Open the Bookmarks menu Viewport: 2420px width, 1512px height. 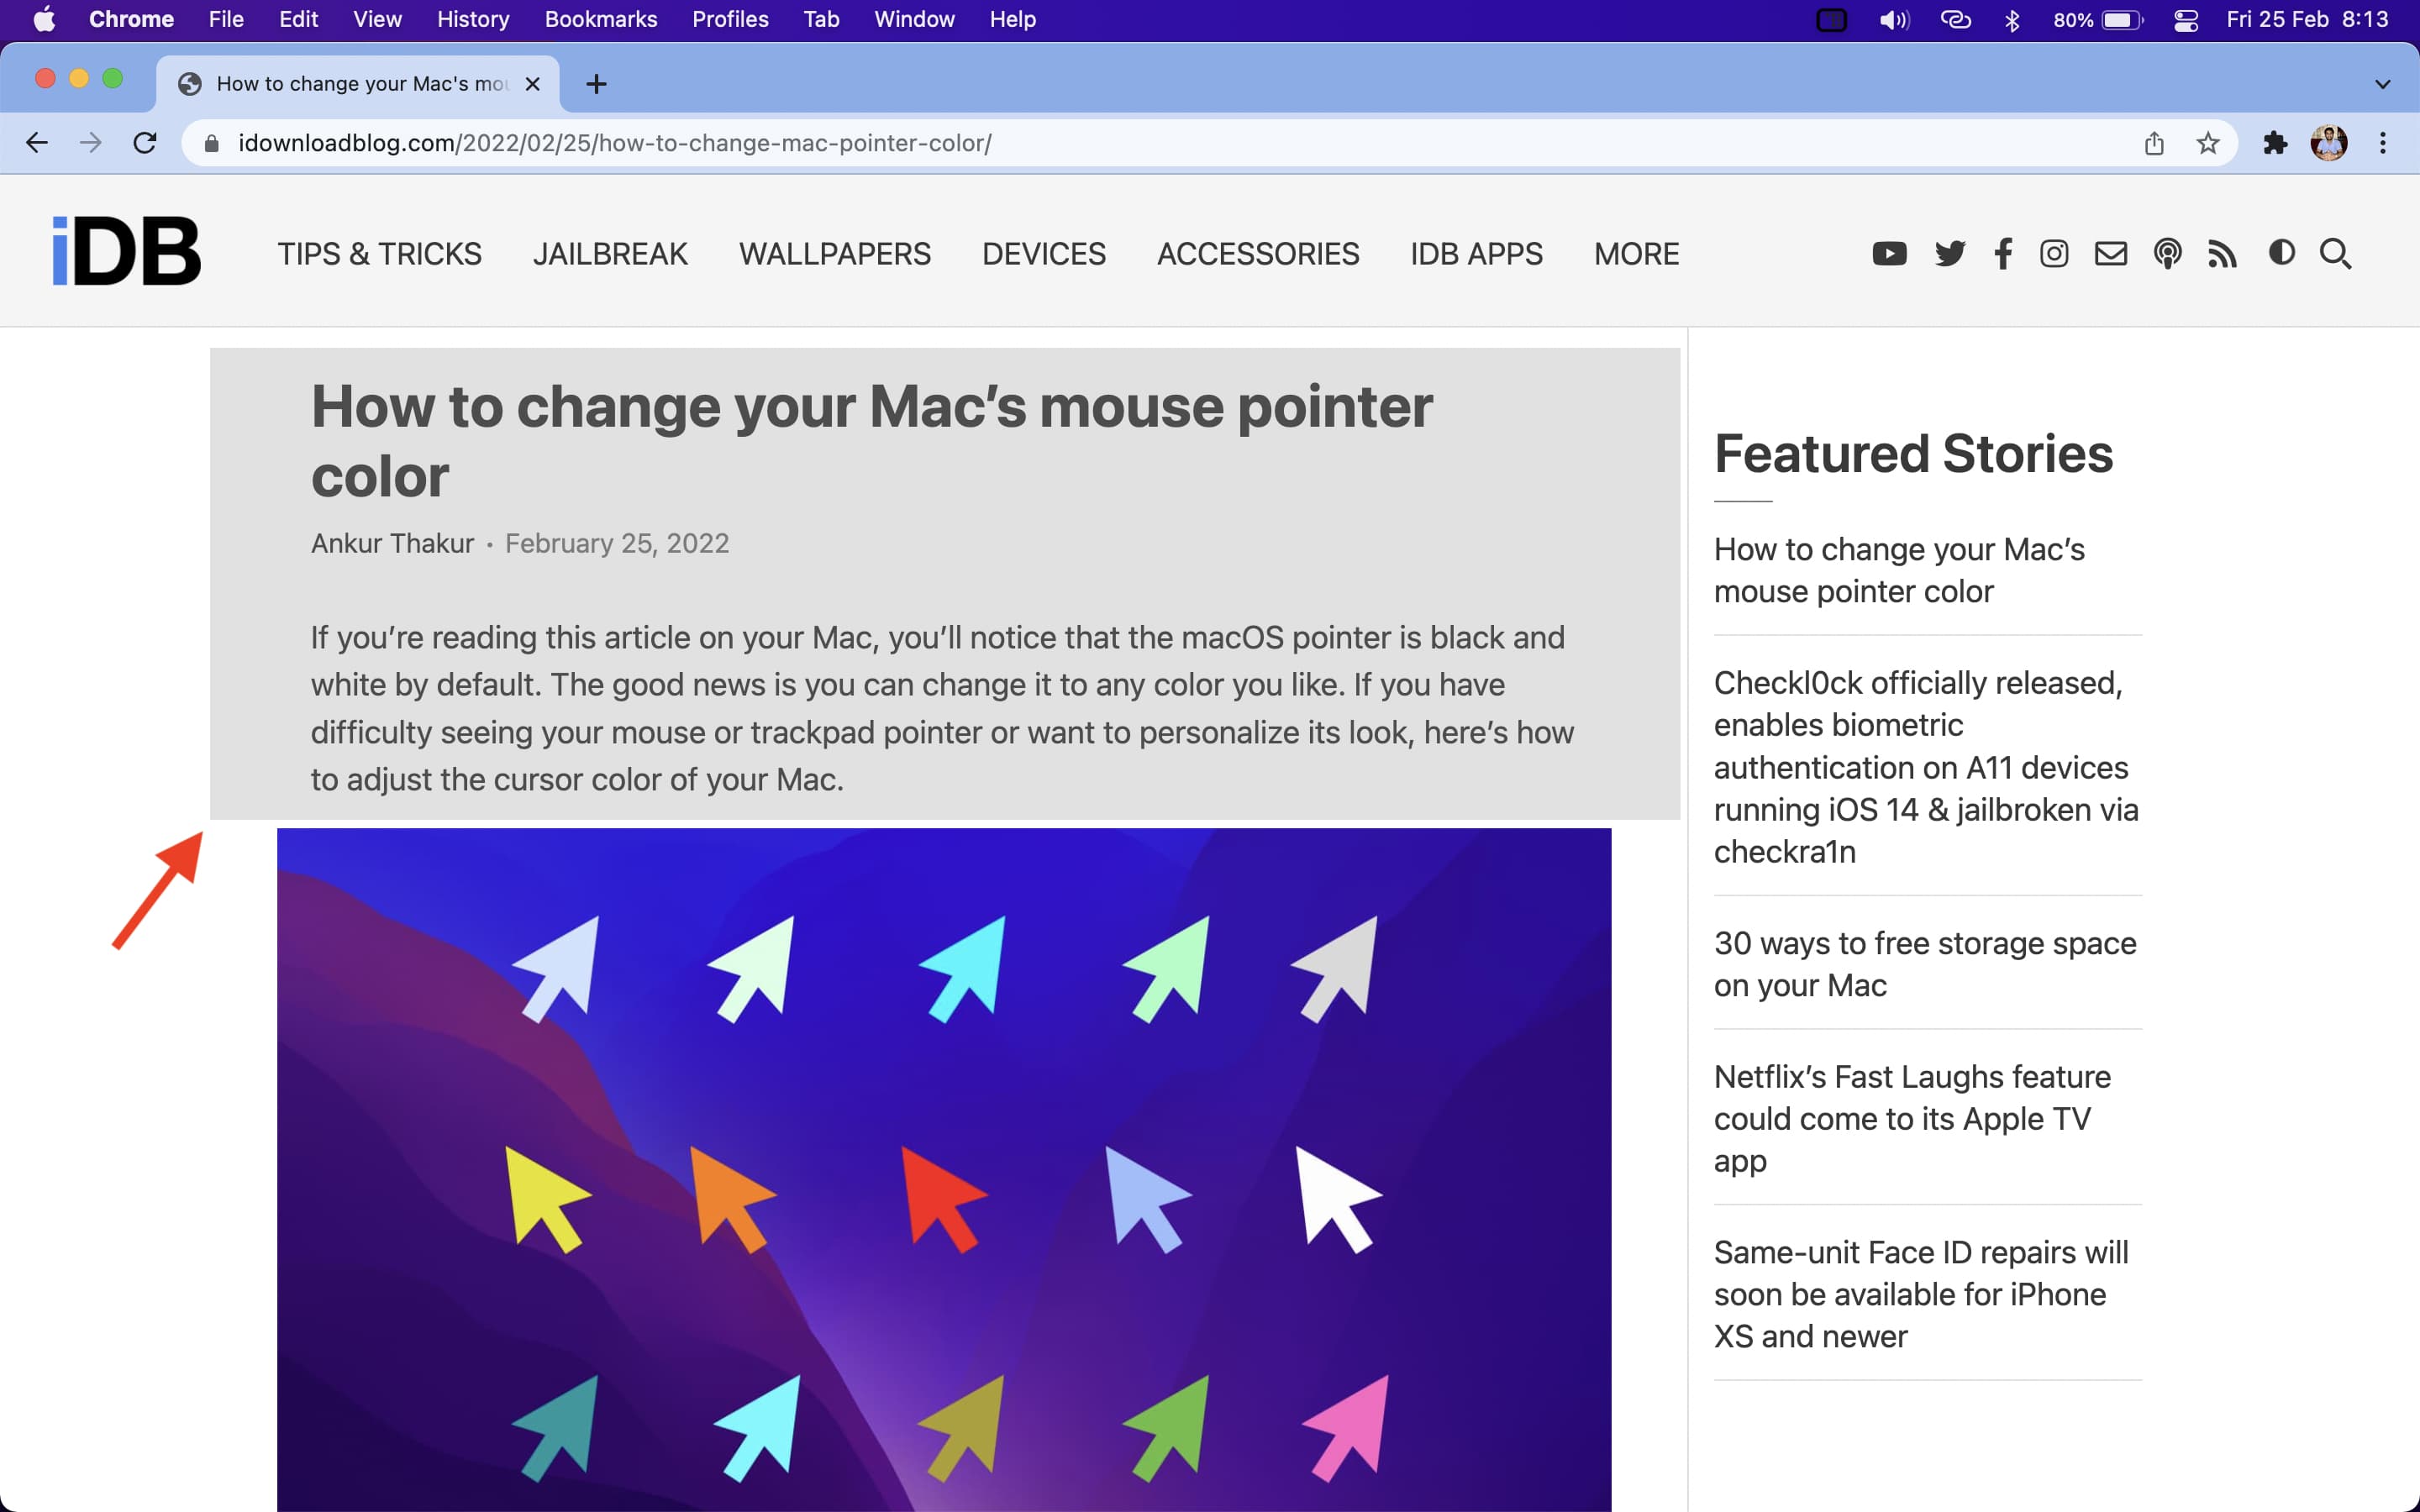601,19
